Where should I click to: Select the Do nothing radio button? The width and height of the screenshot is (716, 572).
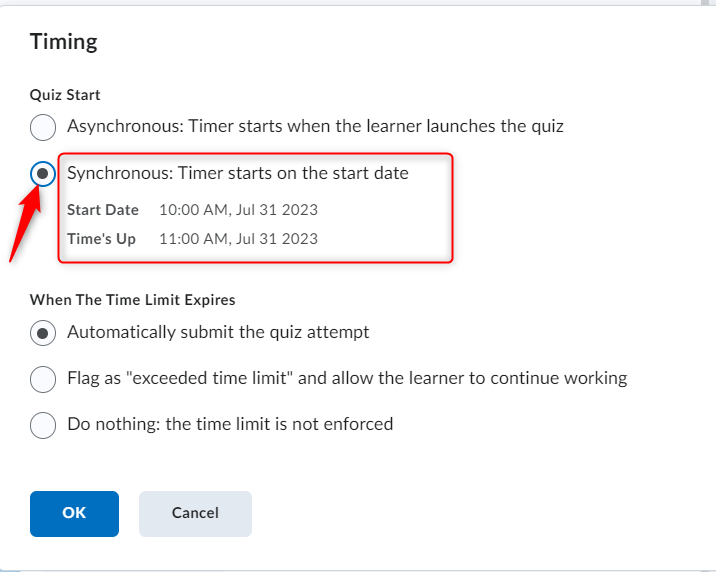[x=43, y=425]
